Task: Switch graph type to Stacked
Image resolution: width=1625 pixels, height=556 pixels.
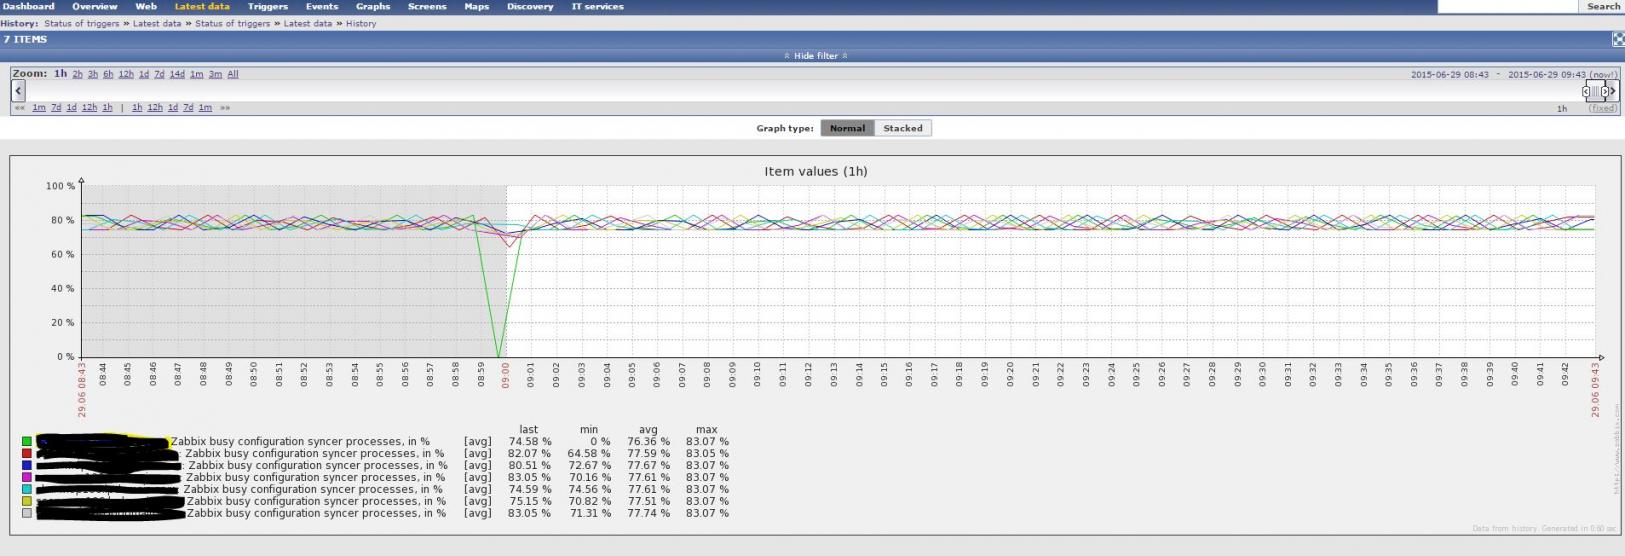Action: (x=903, y=128)
